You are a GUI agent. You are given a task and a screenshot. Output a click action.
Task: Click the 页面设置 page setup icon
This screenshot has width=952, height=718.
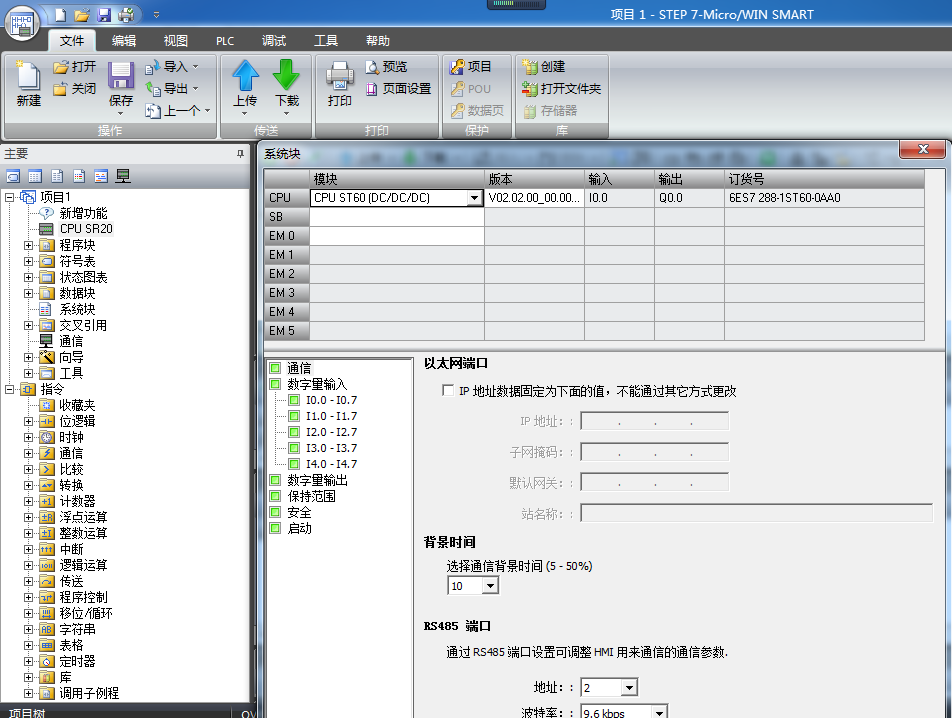pyautogui.click(x=396, y=89)
